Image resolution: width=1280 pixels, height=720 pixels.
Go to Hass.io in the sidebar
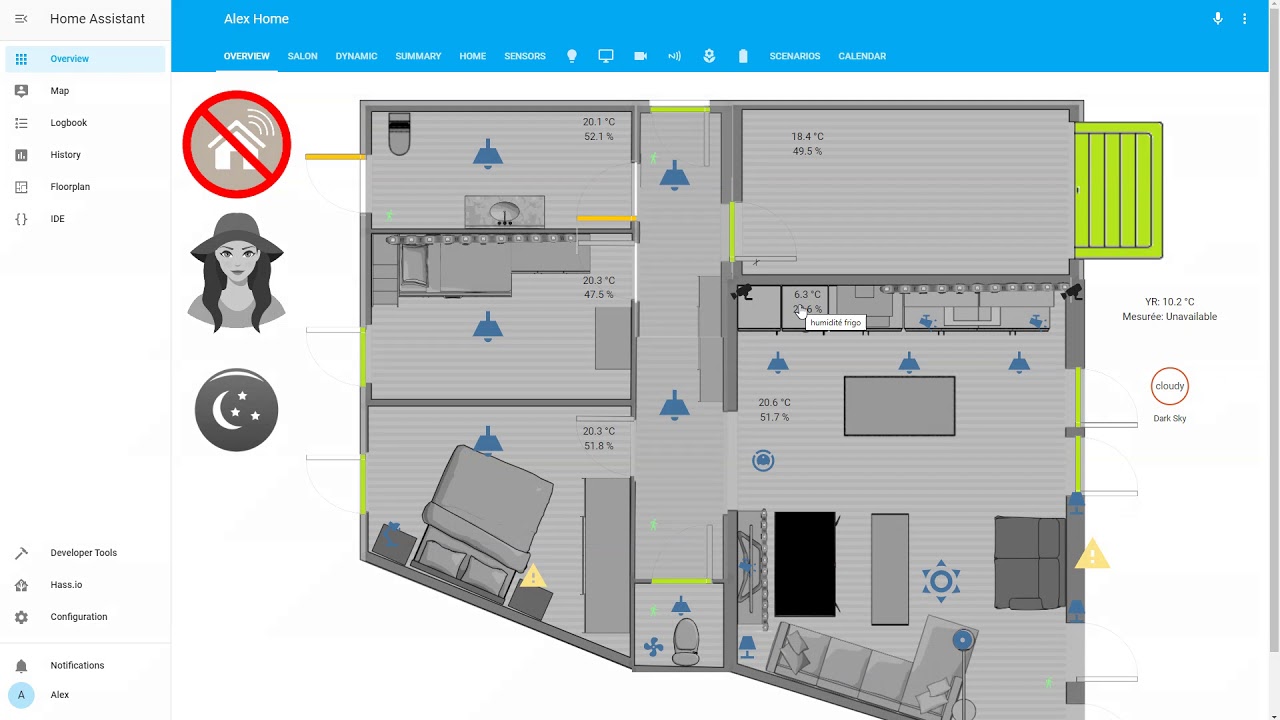[x=67, y=584]
